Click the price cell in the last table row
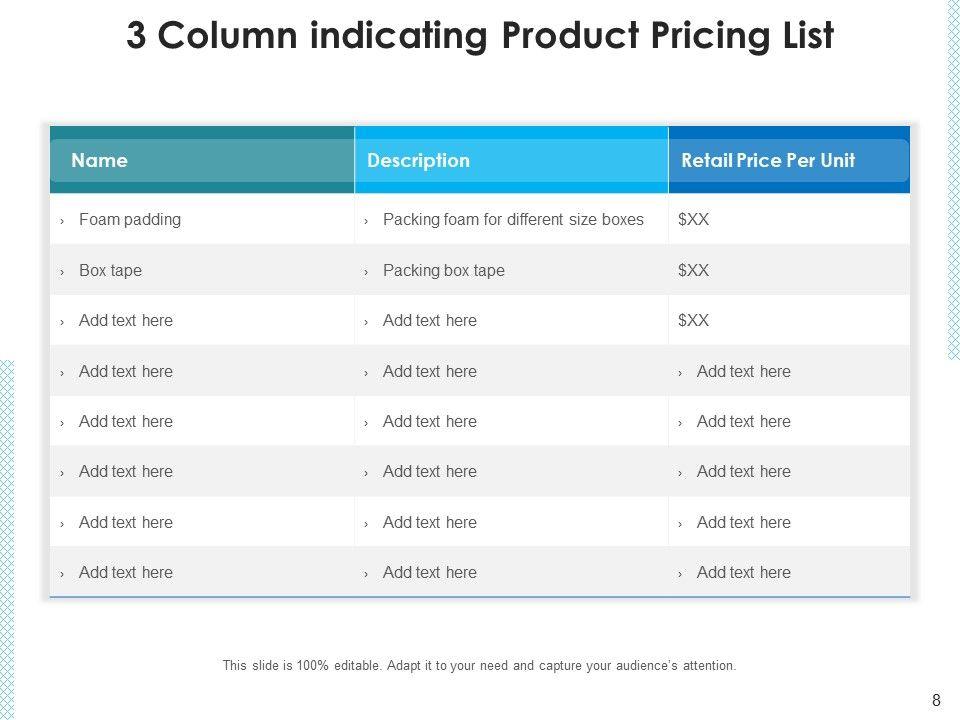 743,572
